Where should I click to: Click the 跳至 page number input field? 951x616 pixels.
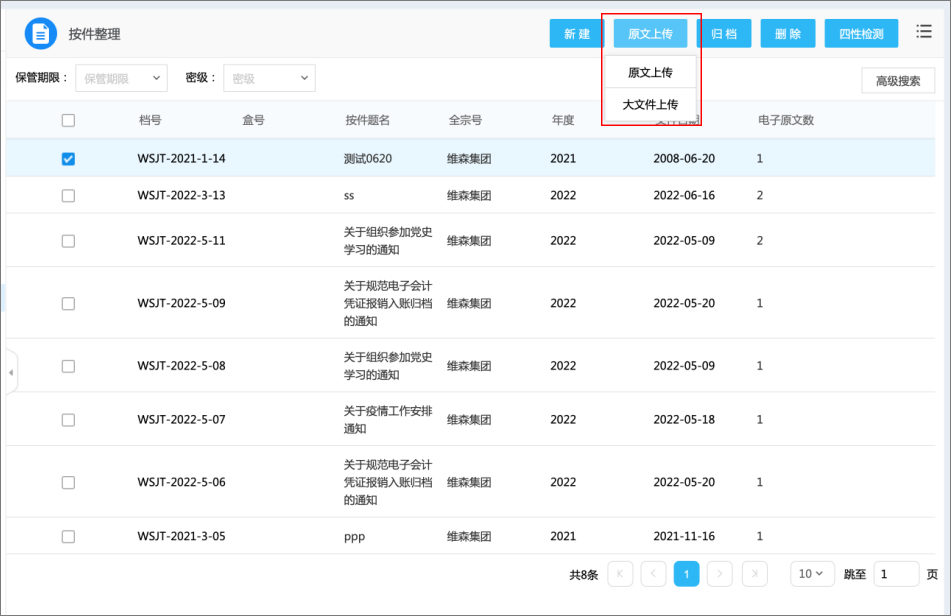896,574
